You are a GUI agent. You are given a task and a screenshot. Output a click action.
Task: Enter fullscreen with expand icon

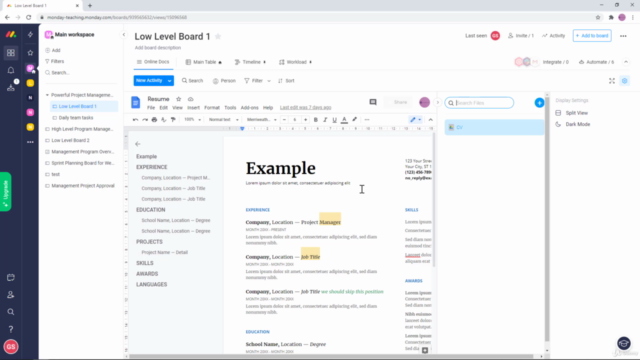pyautogui.click(x=612, y=81)
